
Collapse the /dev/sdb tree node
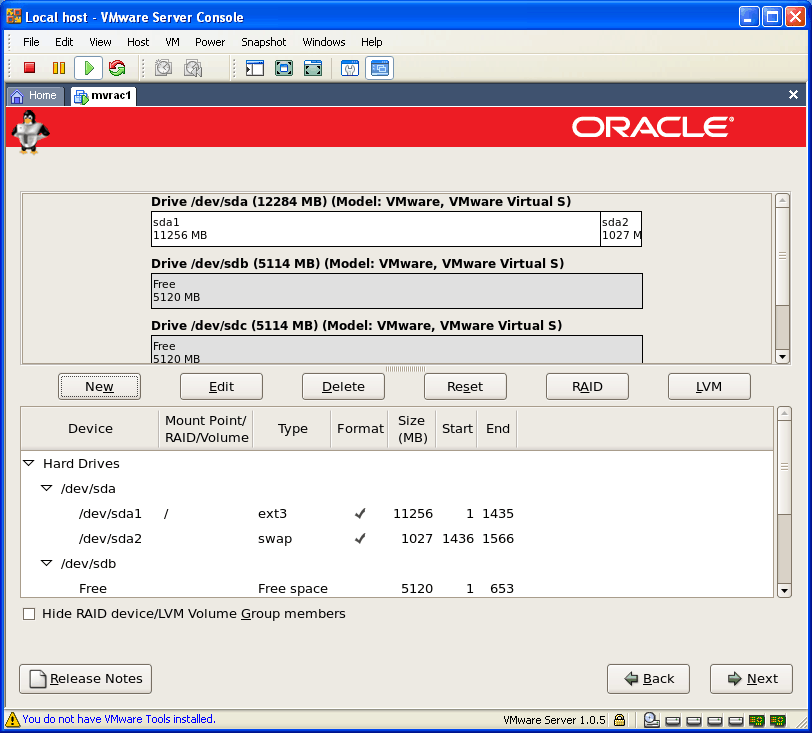click(x=47, y=564)
